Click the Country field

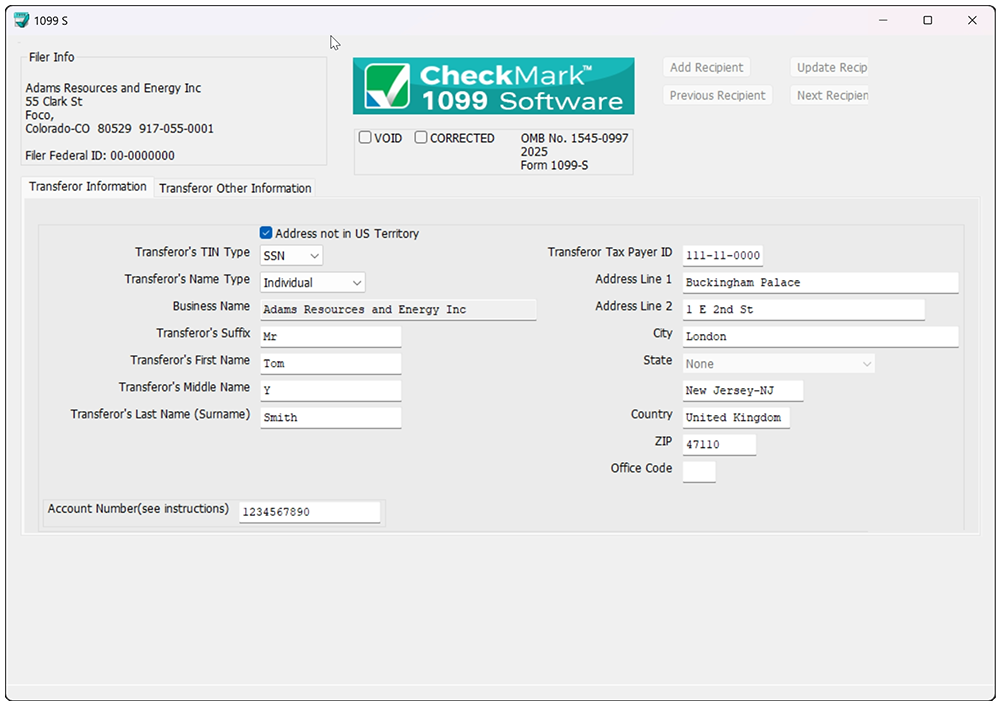(736, 418)
